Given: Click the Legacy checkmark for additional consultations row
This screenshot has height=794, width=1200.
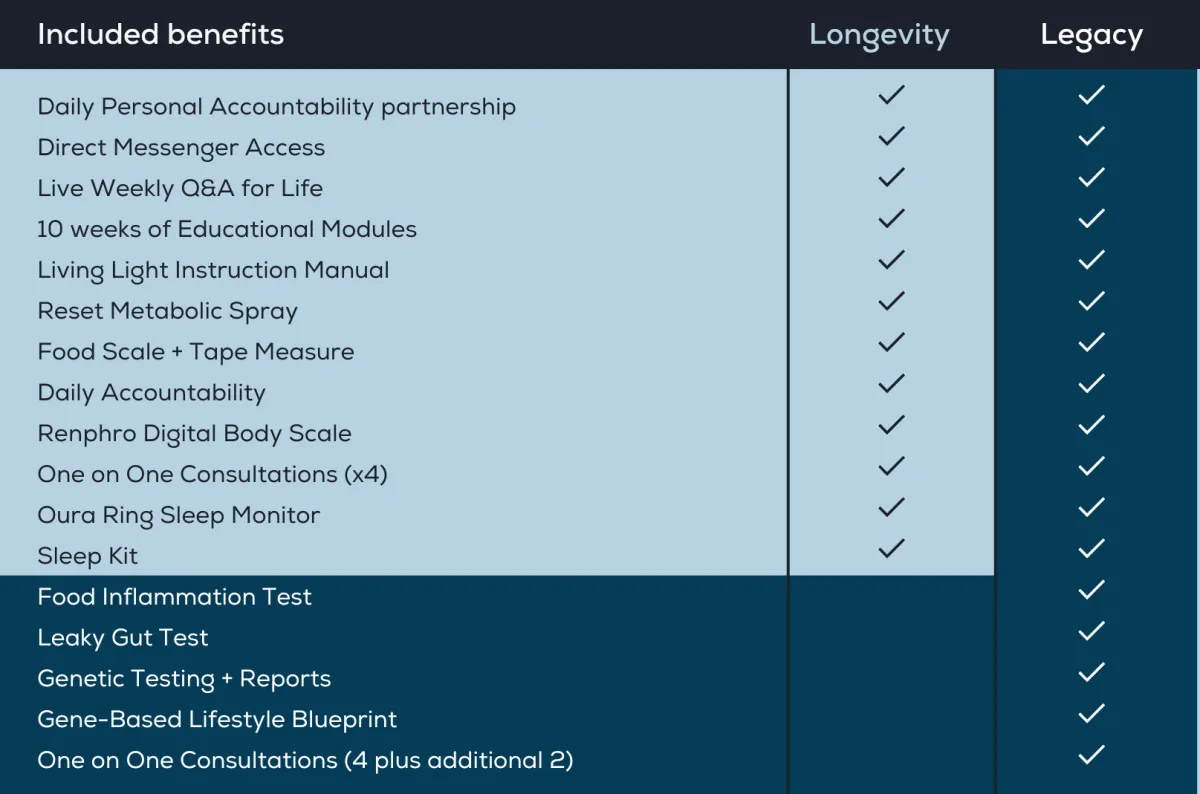Looking at the screenshot, I should coord(1091,754).
